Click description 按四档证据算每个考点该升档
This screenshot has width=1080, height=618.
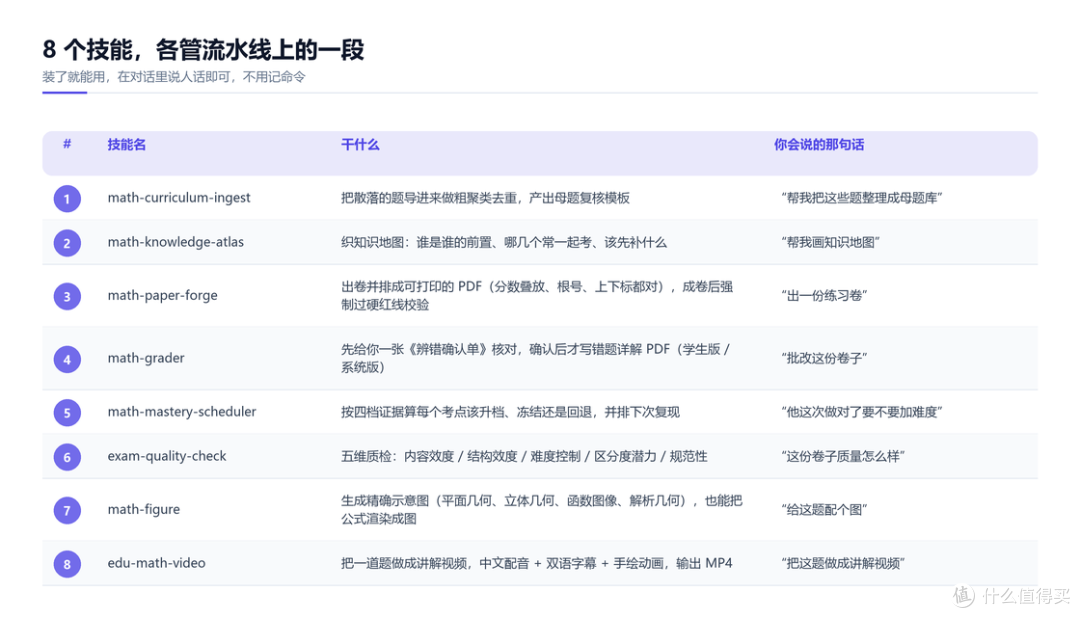click(422, 412)
